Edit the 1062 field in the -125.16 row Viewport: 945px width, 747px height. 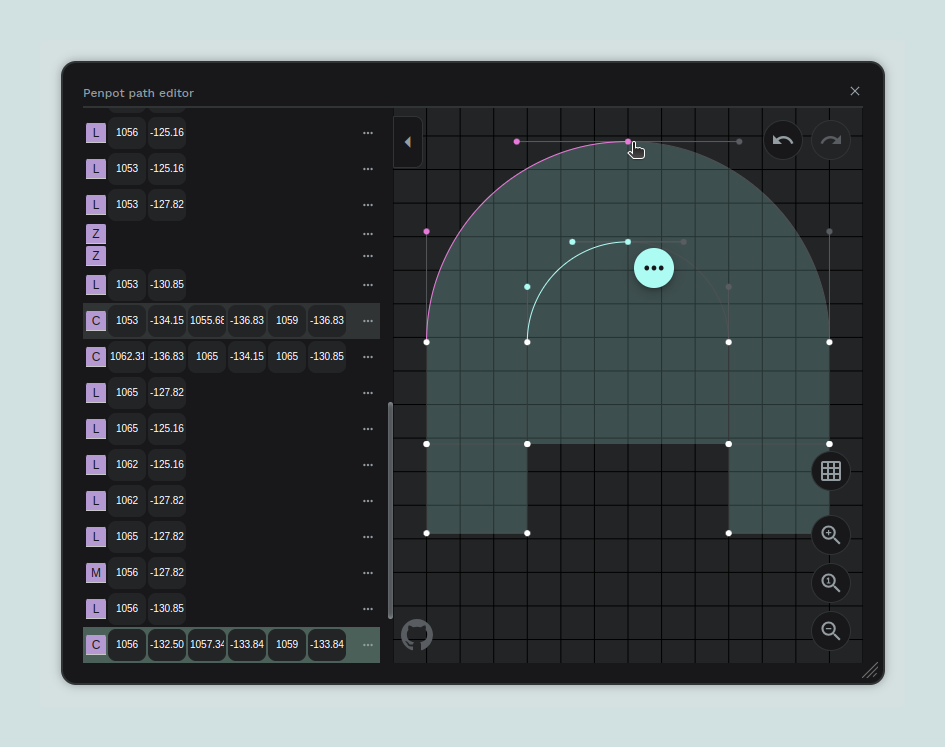click(127, 465)
